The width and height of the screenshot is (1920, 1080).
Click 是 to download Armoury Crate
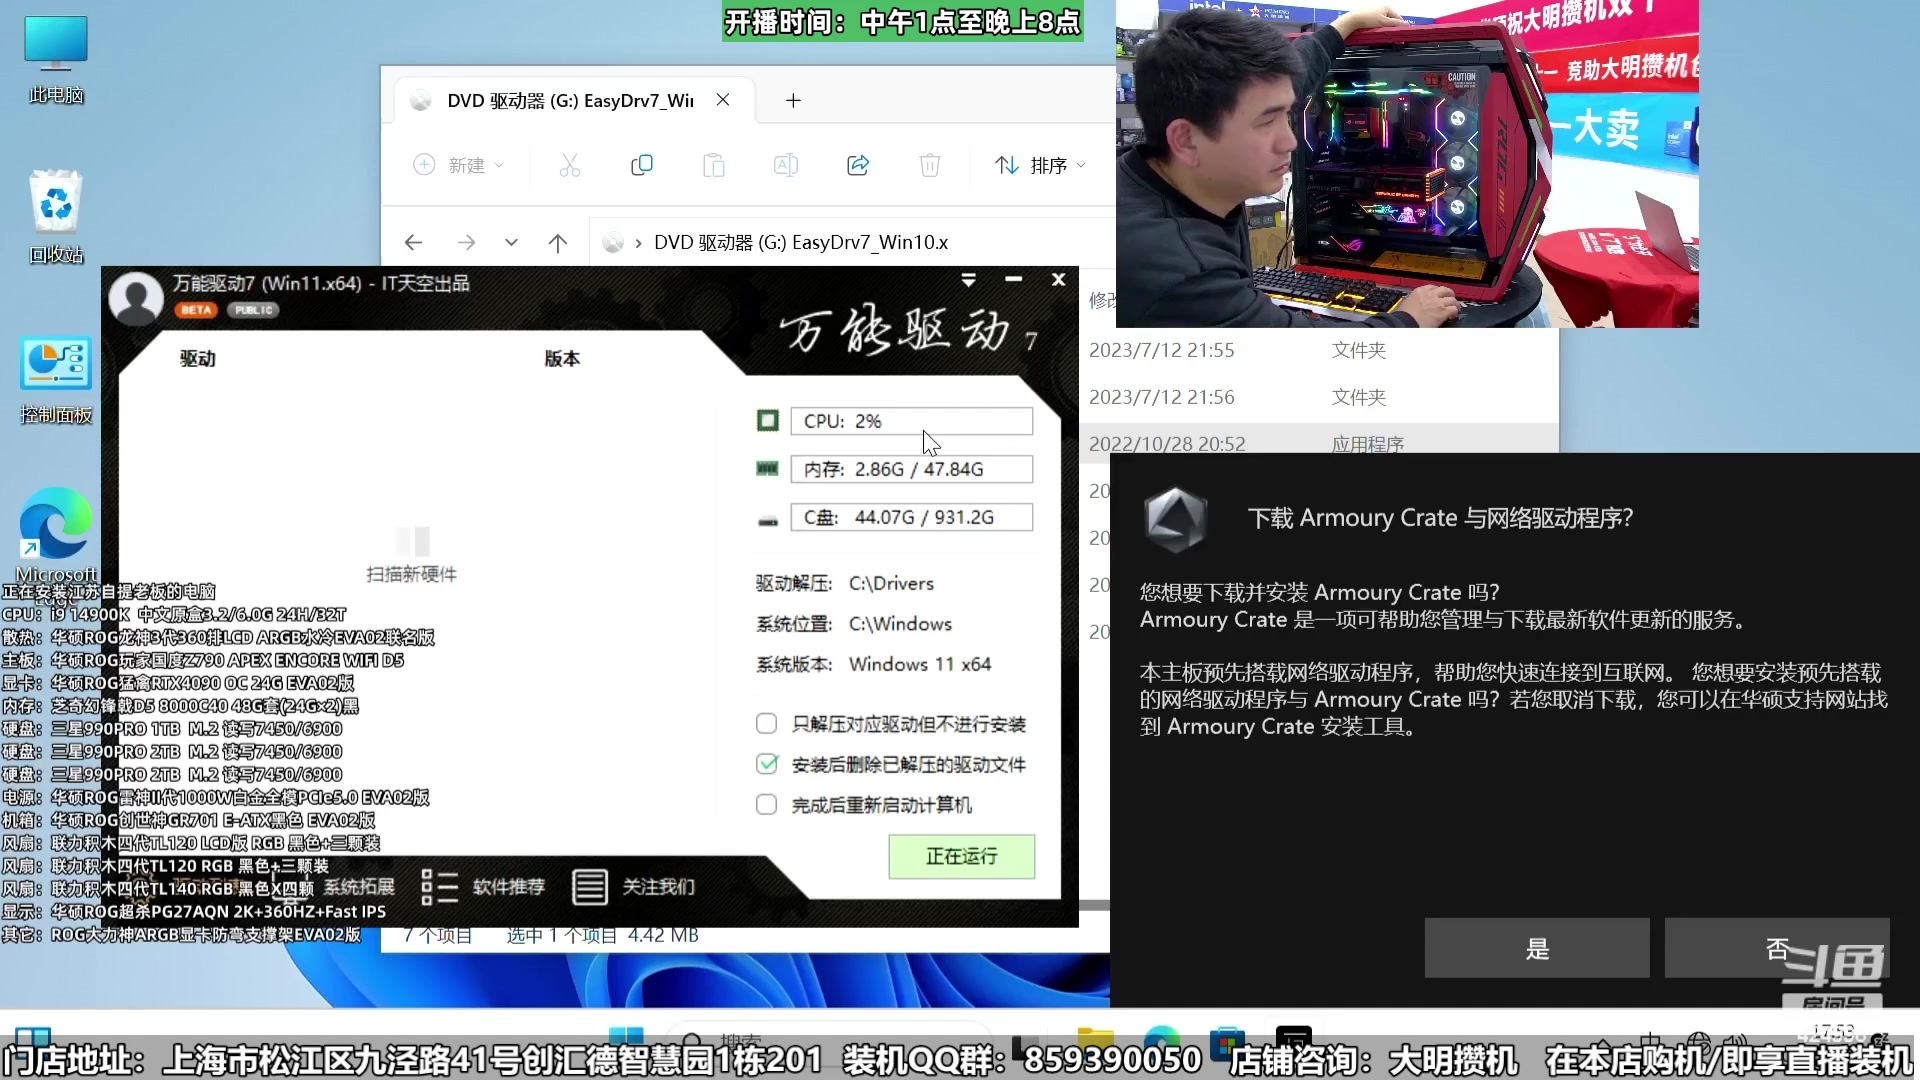click(x=1537, y=948)
